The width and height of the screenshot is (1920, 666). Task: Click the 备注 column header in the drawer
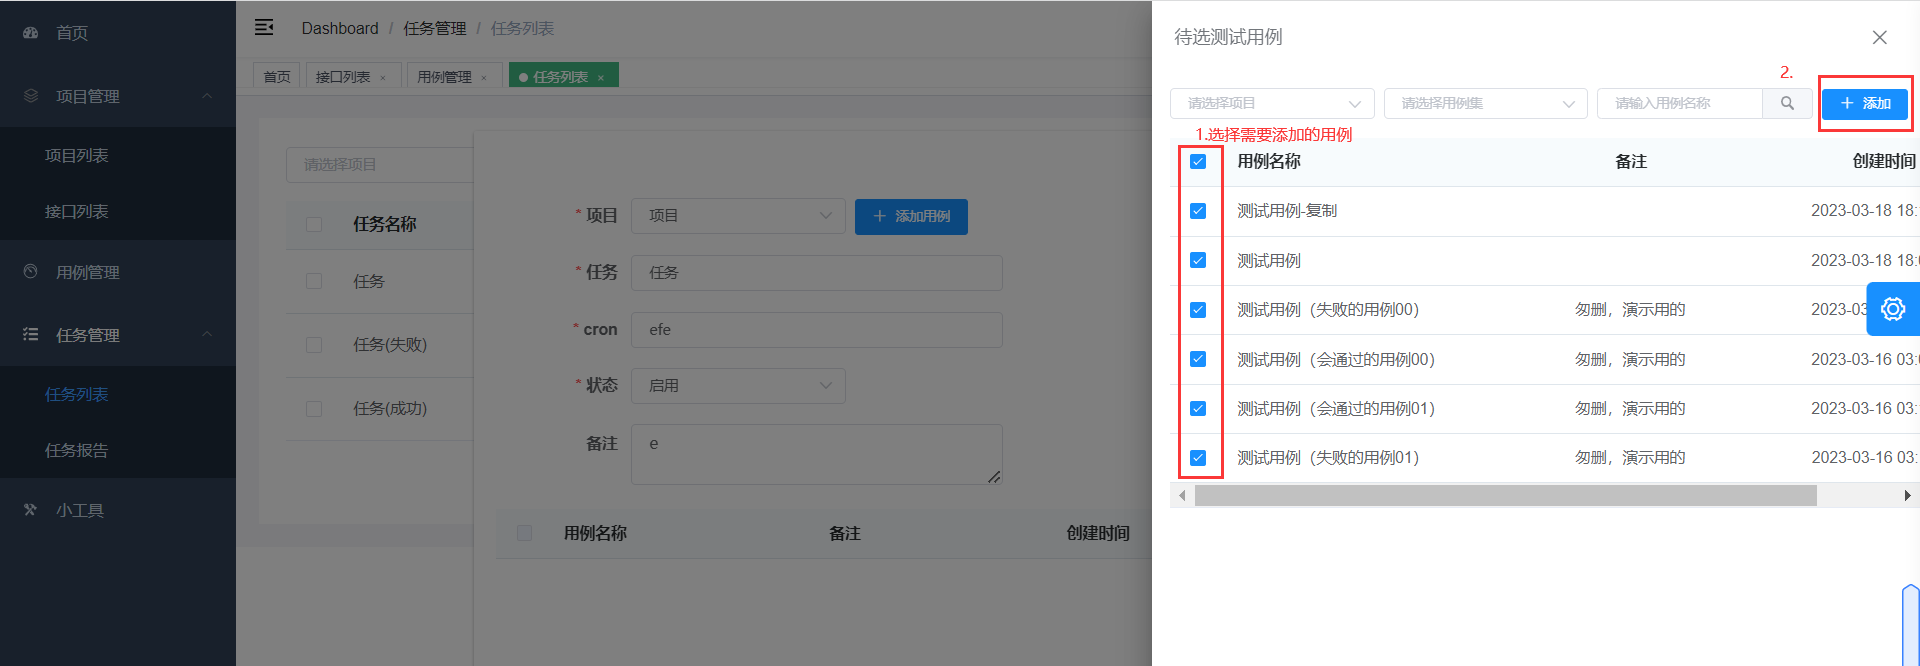tap(1631, 161)
